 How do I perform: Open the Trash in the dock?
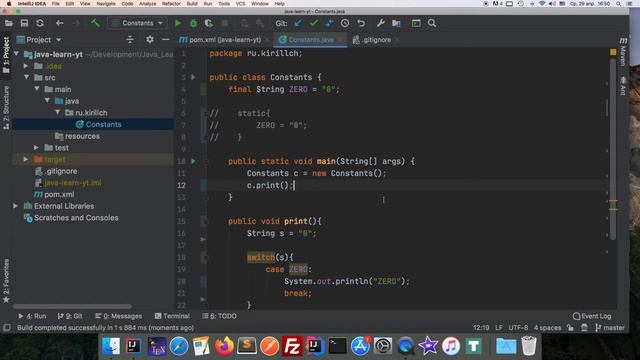click(529, 346)
